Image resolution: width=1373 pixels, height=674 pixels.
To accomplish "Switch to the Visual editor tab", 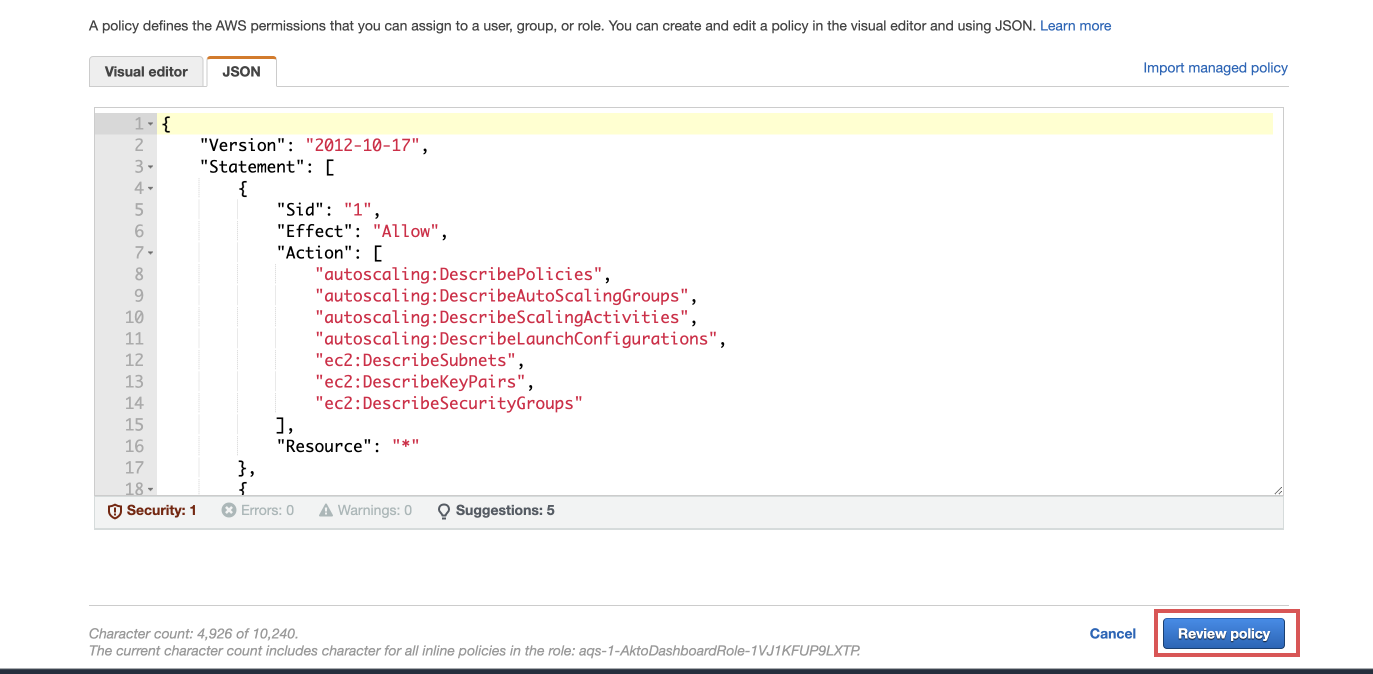I will pos(146,71).
